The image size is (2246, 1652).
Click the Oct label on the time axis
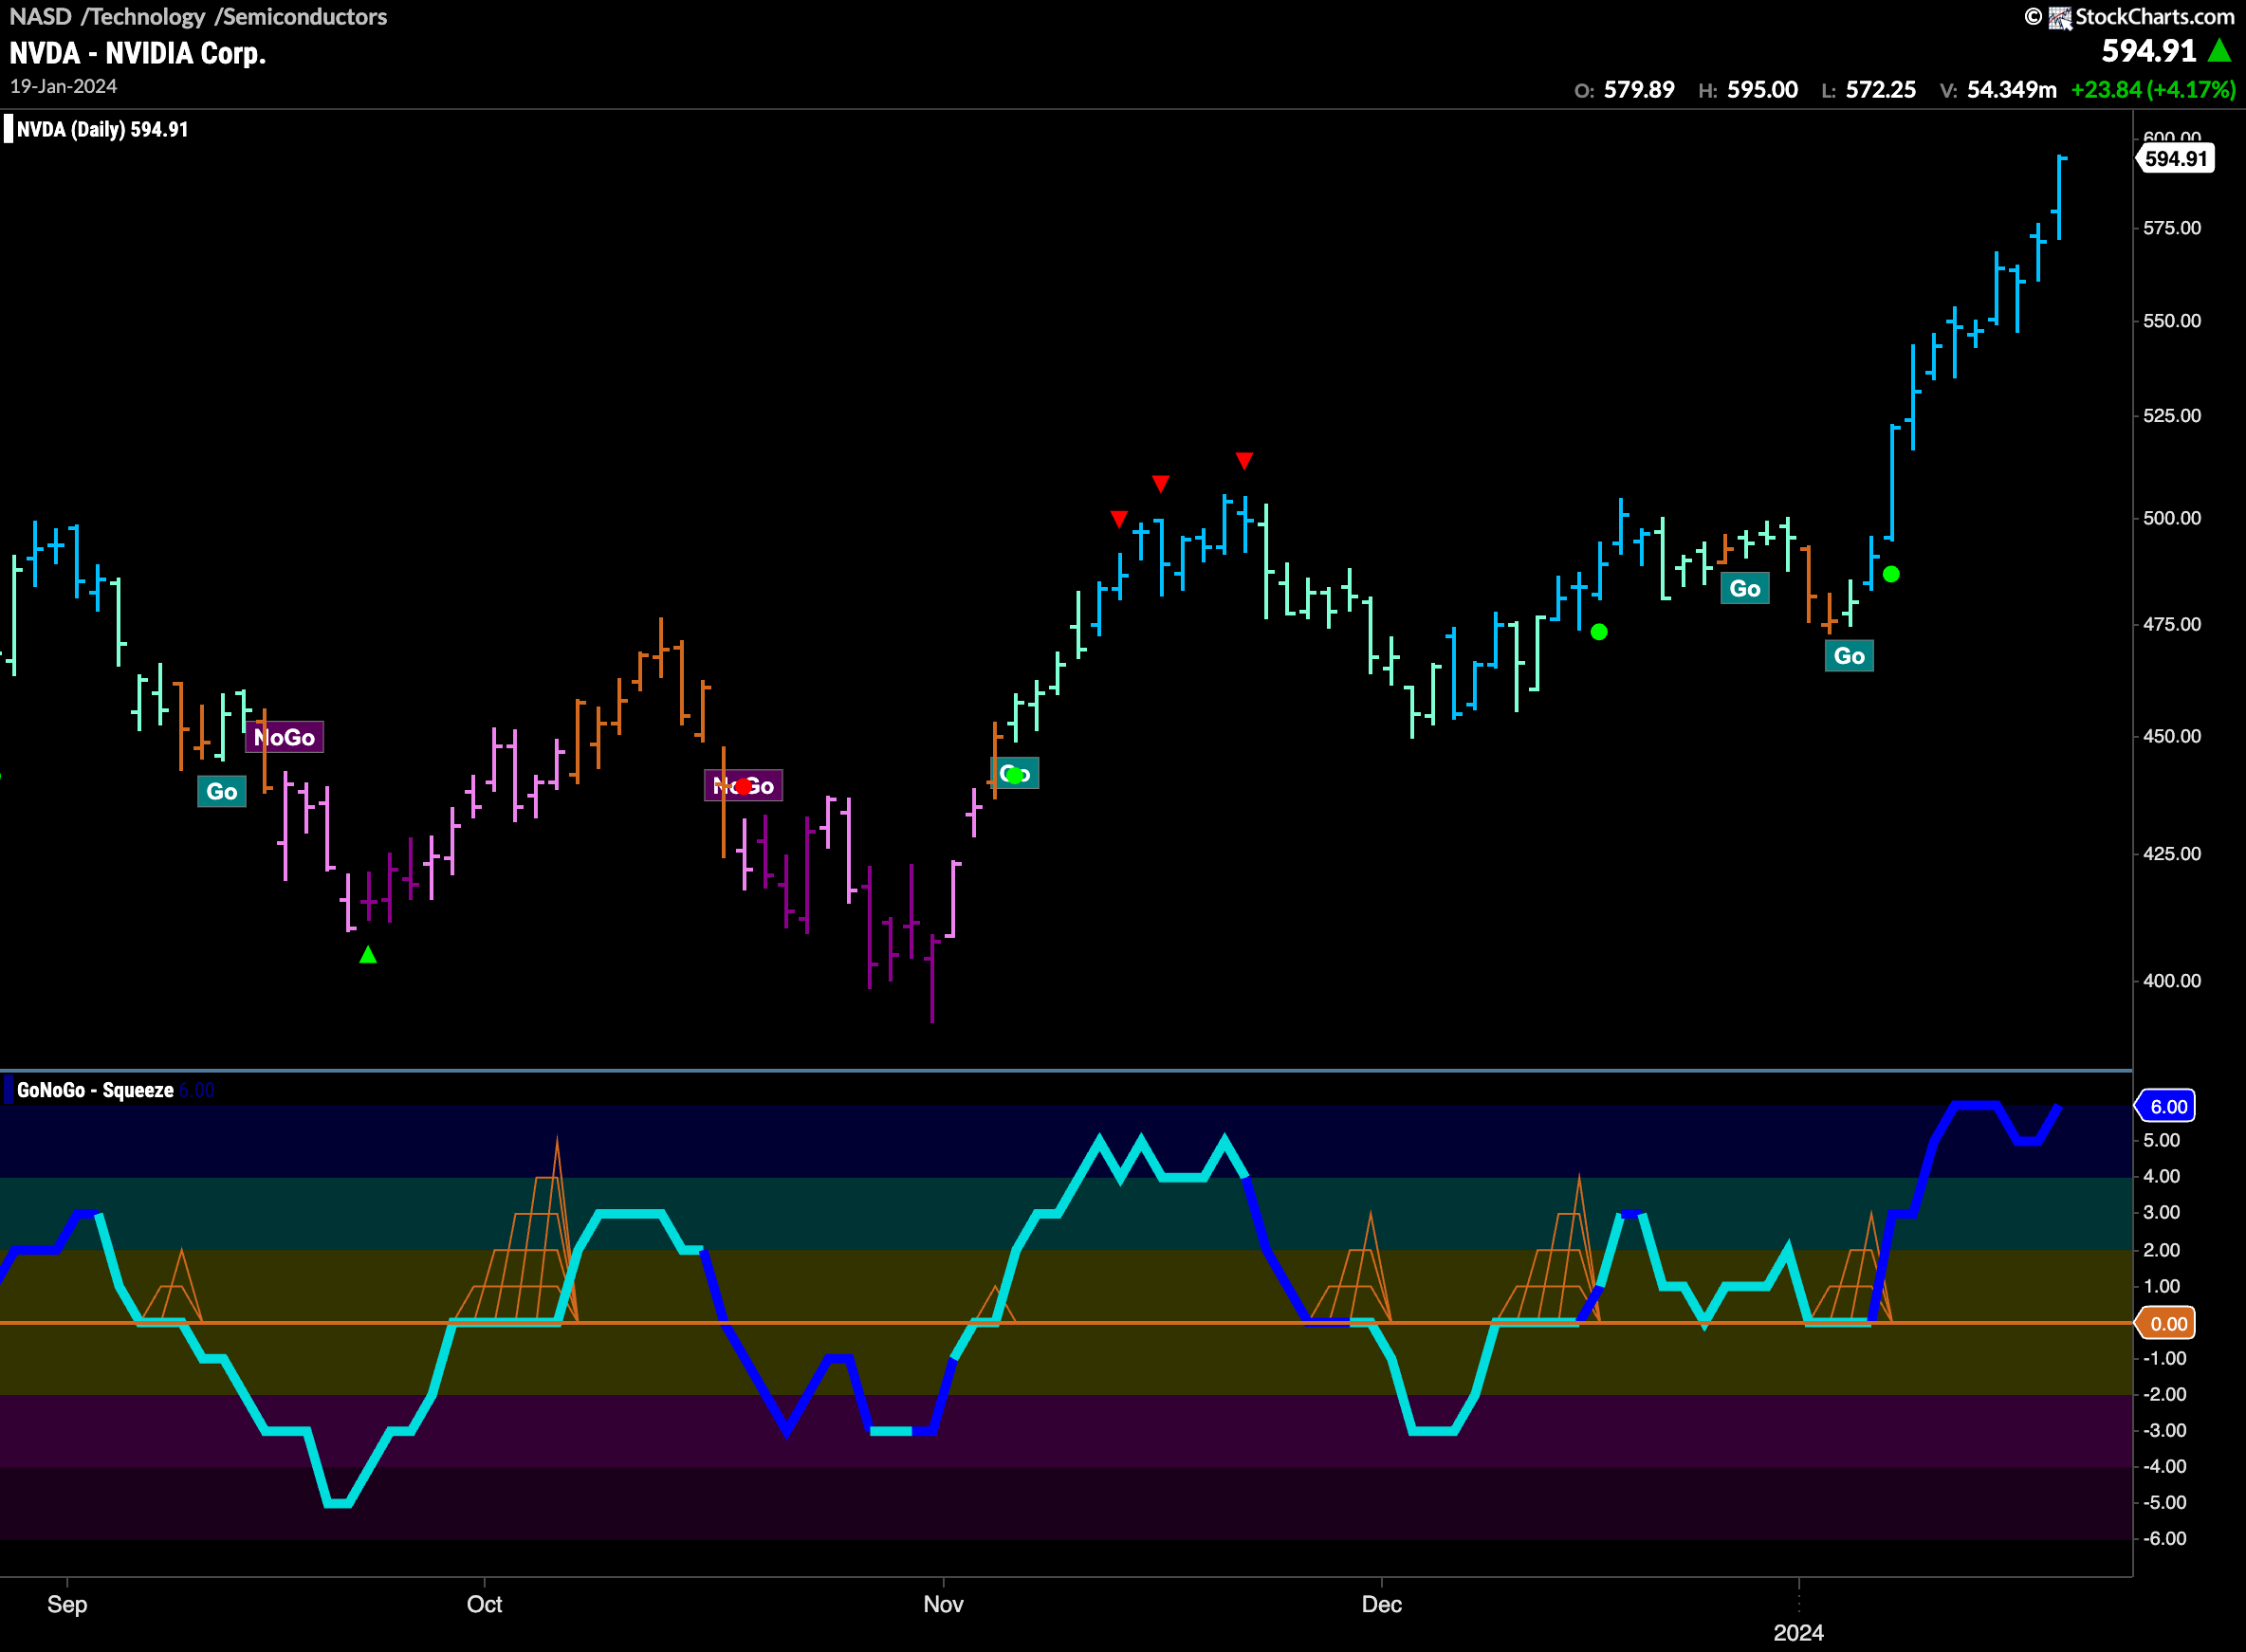coord(484,1604)
